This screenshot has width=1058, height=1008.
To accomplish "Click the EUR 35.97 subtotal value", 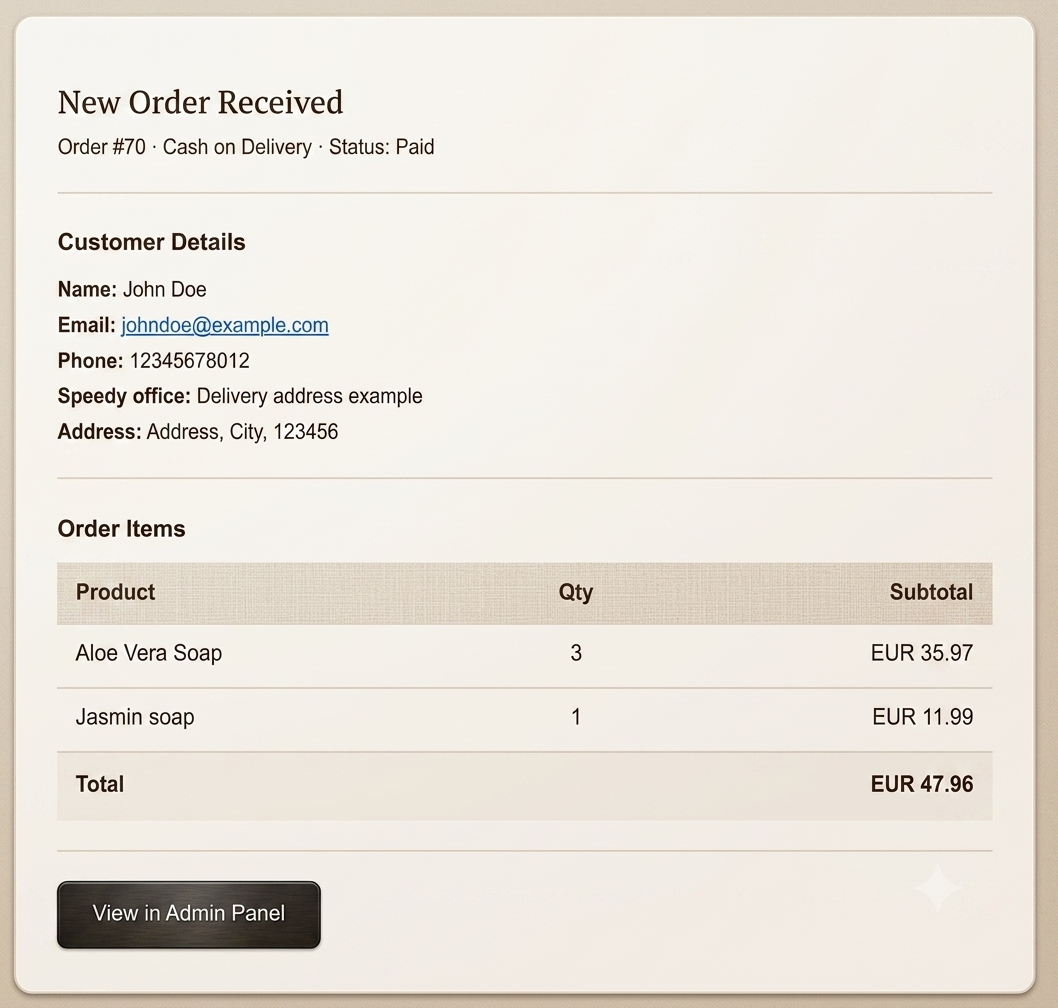I will tap(922, 653).
